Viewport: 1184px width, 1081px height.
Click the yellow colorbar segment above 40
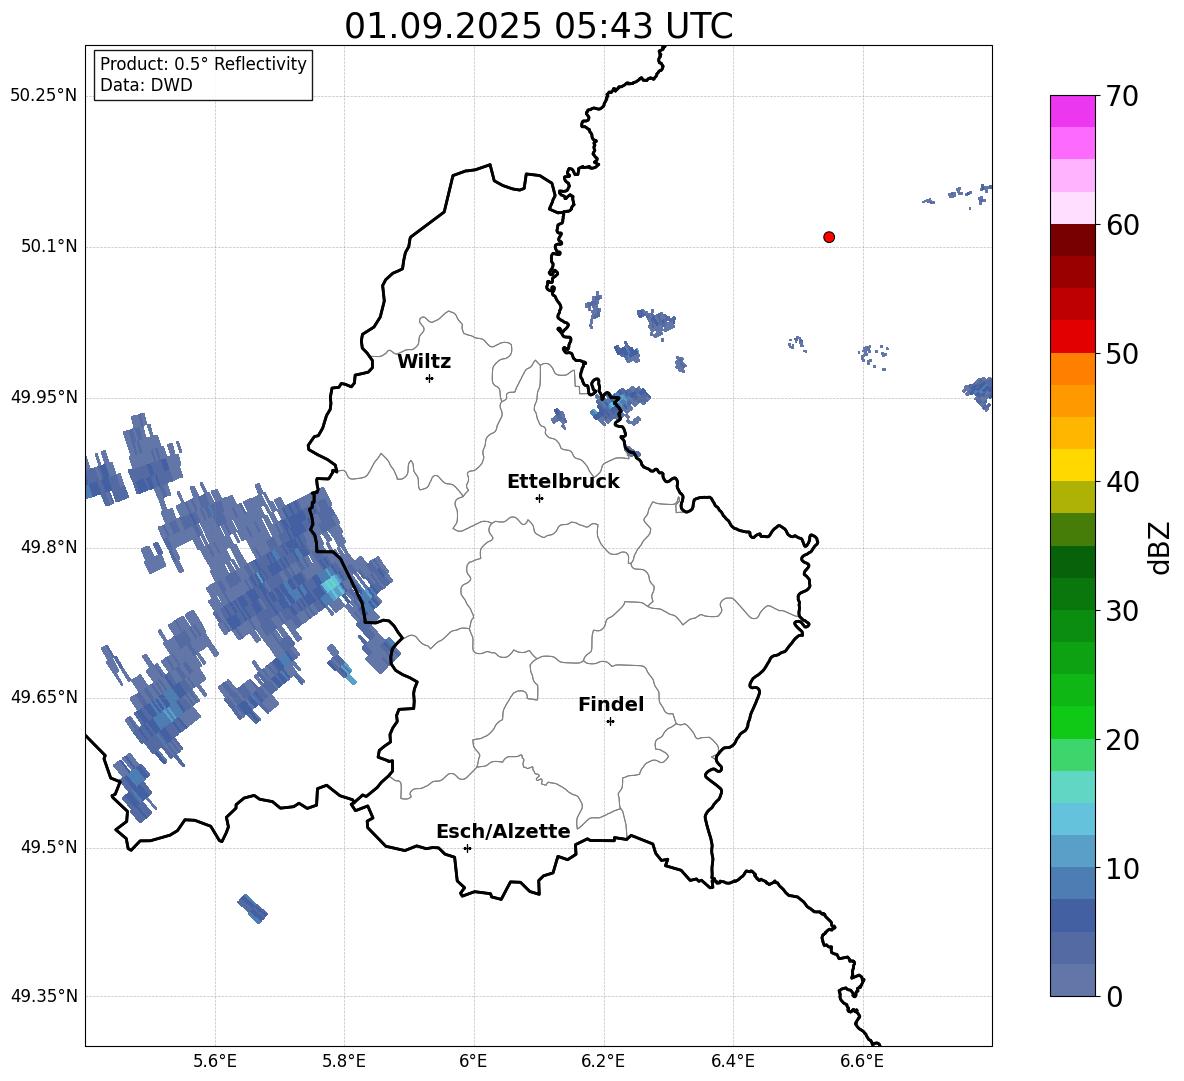coord(1072,465)
